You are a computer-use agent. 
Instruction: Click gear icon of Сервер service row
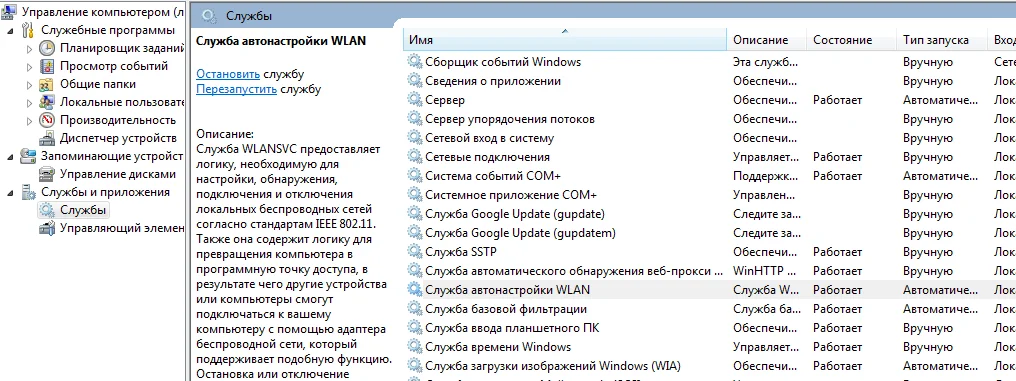coord(414,100)
